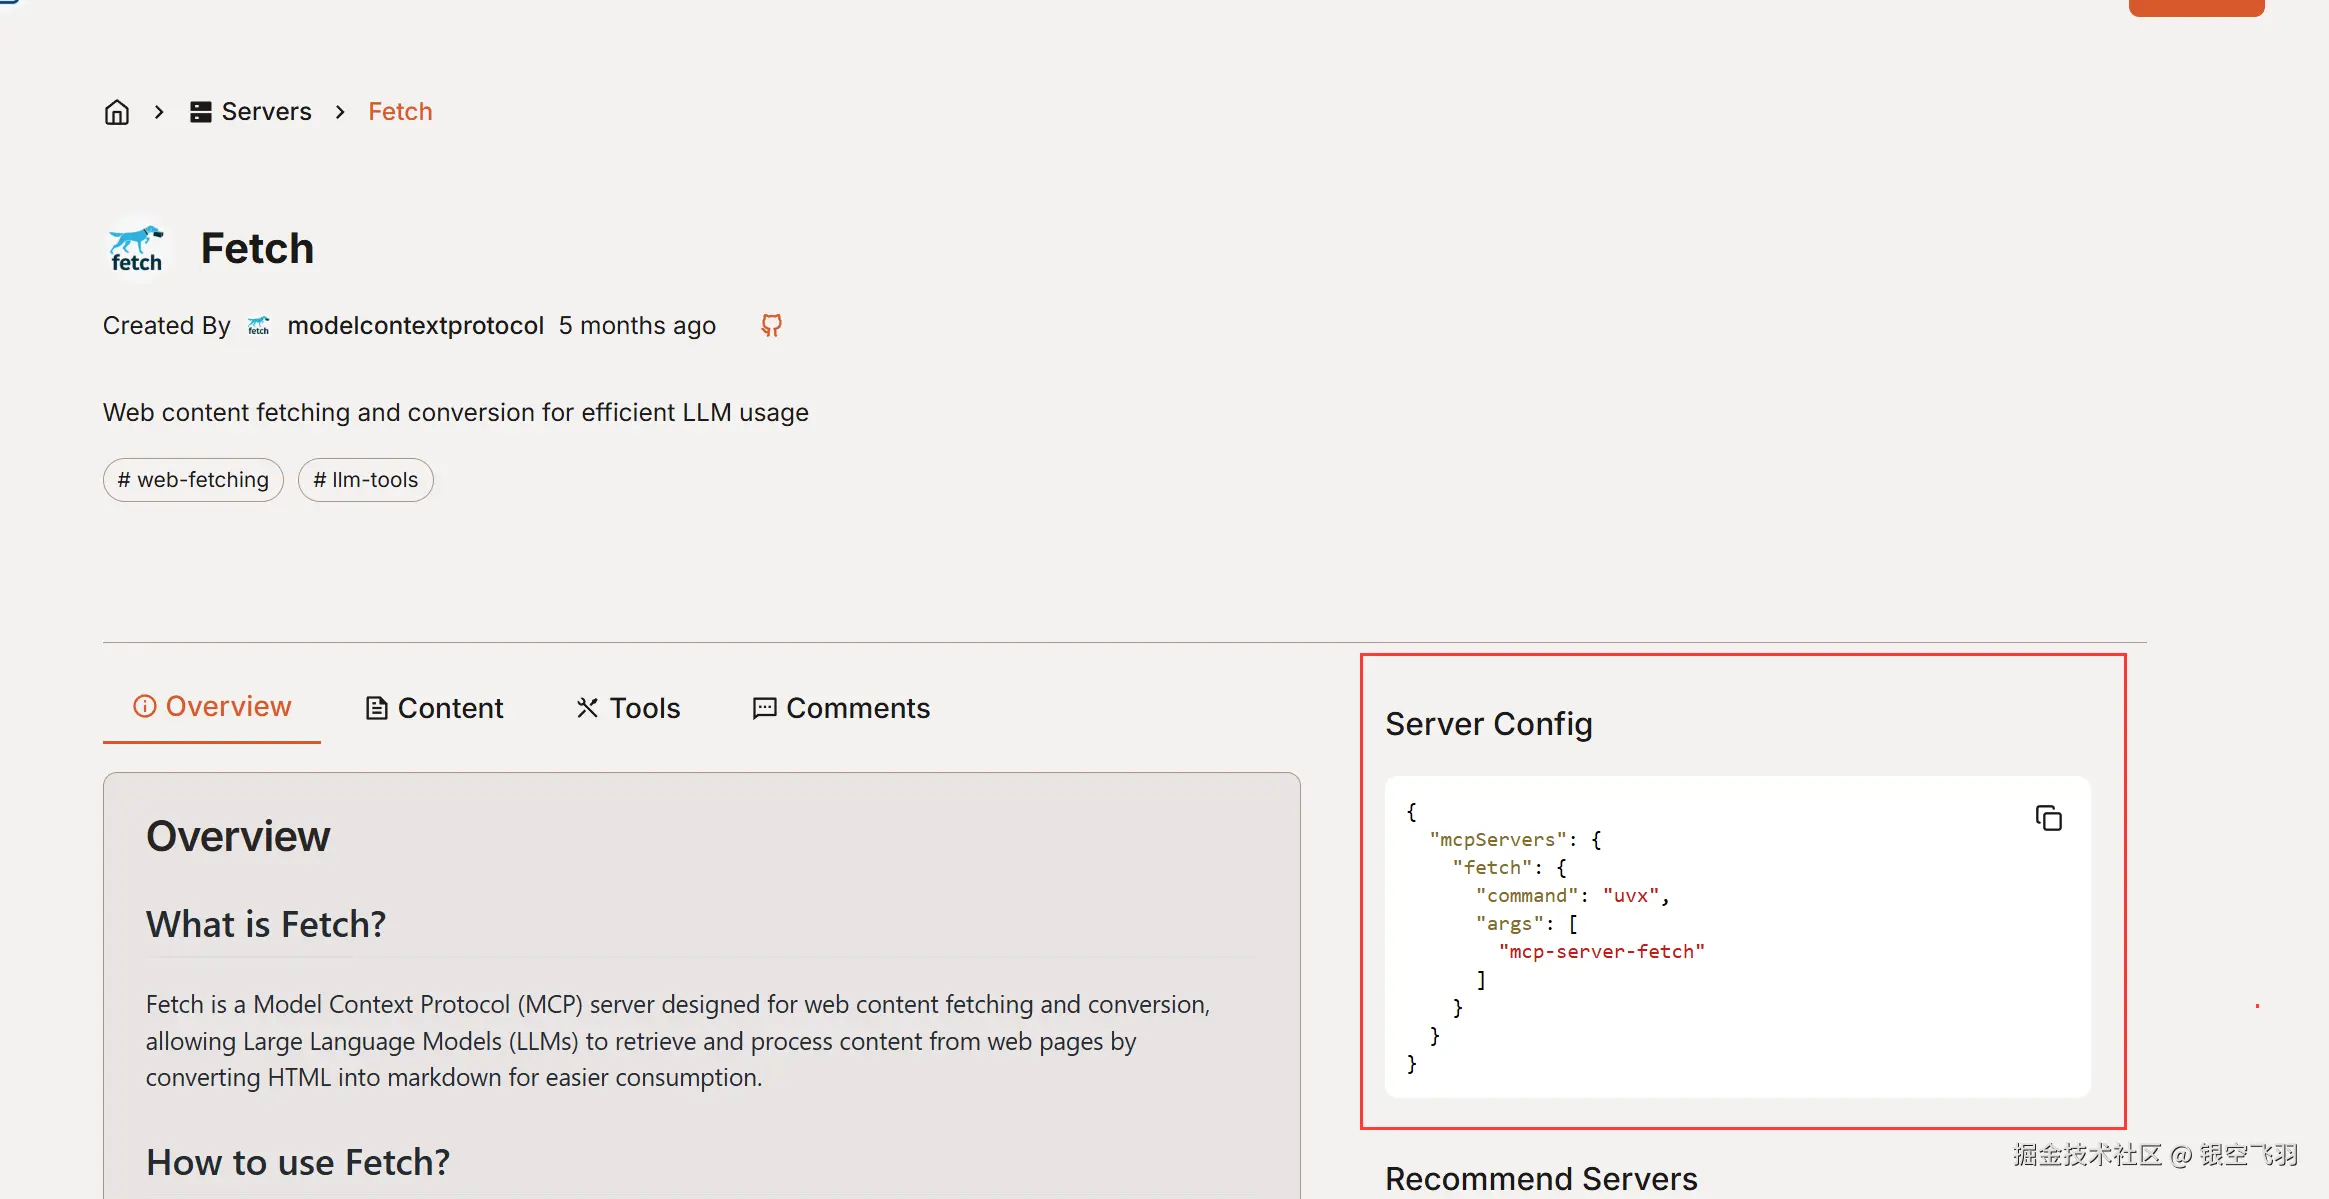2329x1199 pixels.
Task: Open the Servers breadcrumb link
Action: coord(251,112)
